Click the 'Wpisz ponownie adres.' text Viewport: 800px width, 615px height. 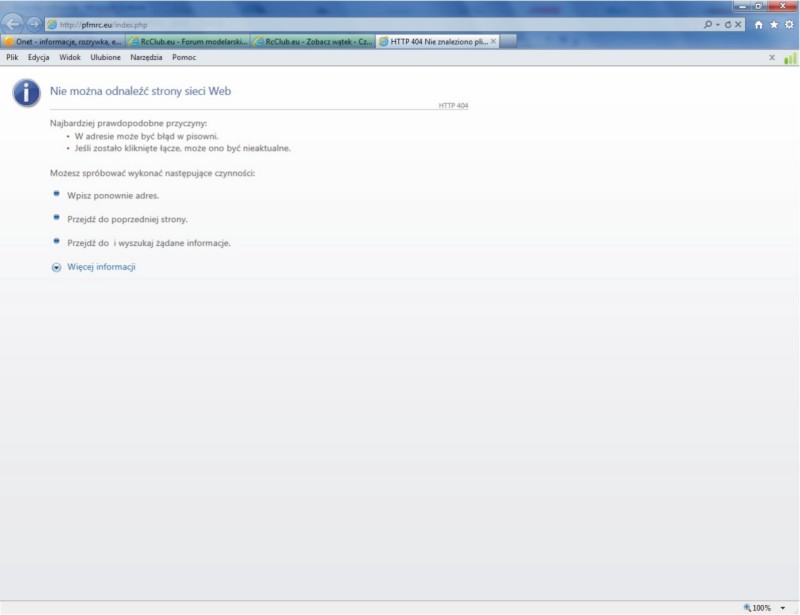pos(113,196)
